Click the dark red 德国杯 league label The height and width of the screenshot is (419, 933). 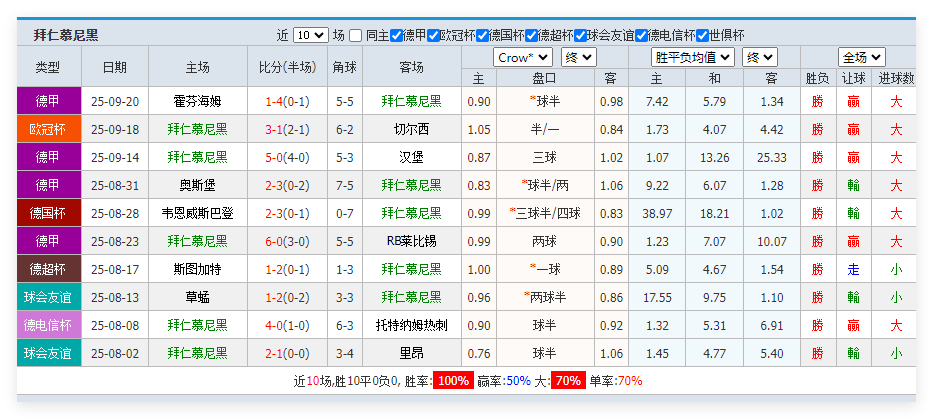[x=48, y=213]
